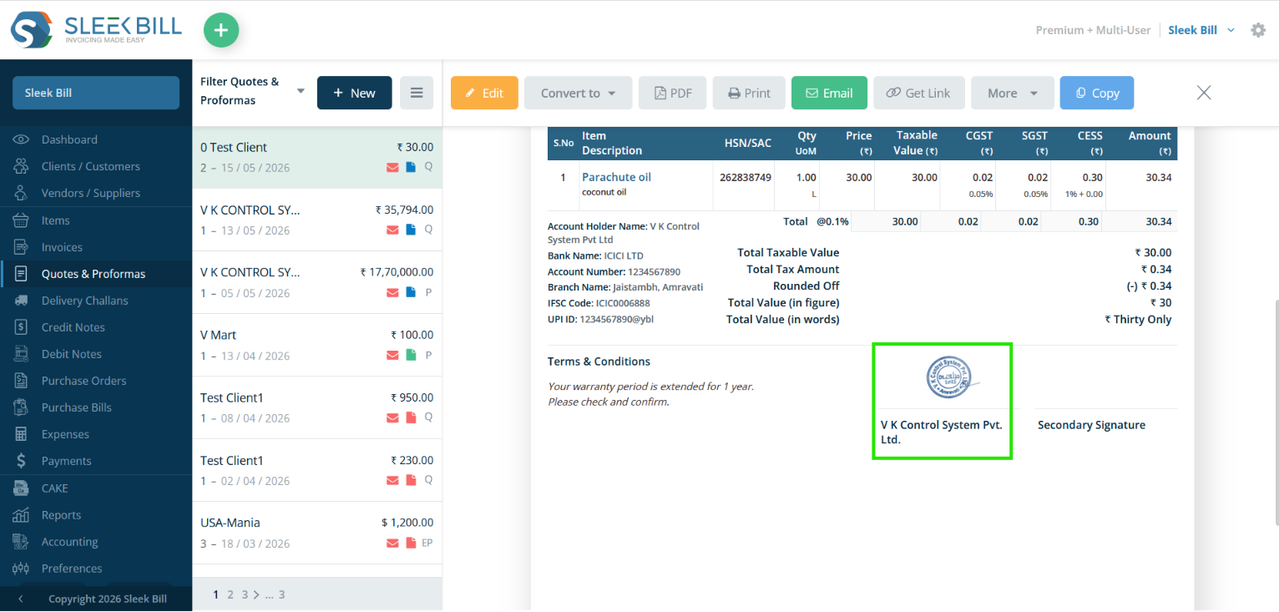Collapse sidebar using bottom-left chevron
Image resolution: width=1279 pixels, height=612 pixels.
[x=21, y=599]
